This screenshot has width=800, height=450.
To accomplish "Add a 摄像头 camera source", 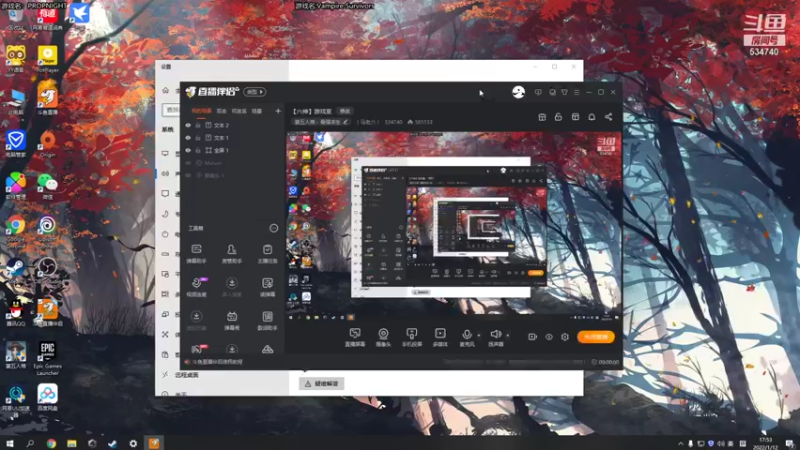I will pyautogui.click(x=383, y=337).
